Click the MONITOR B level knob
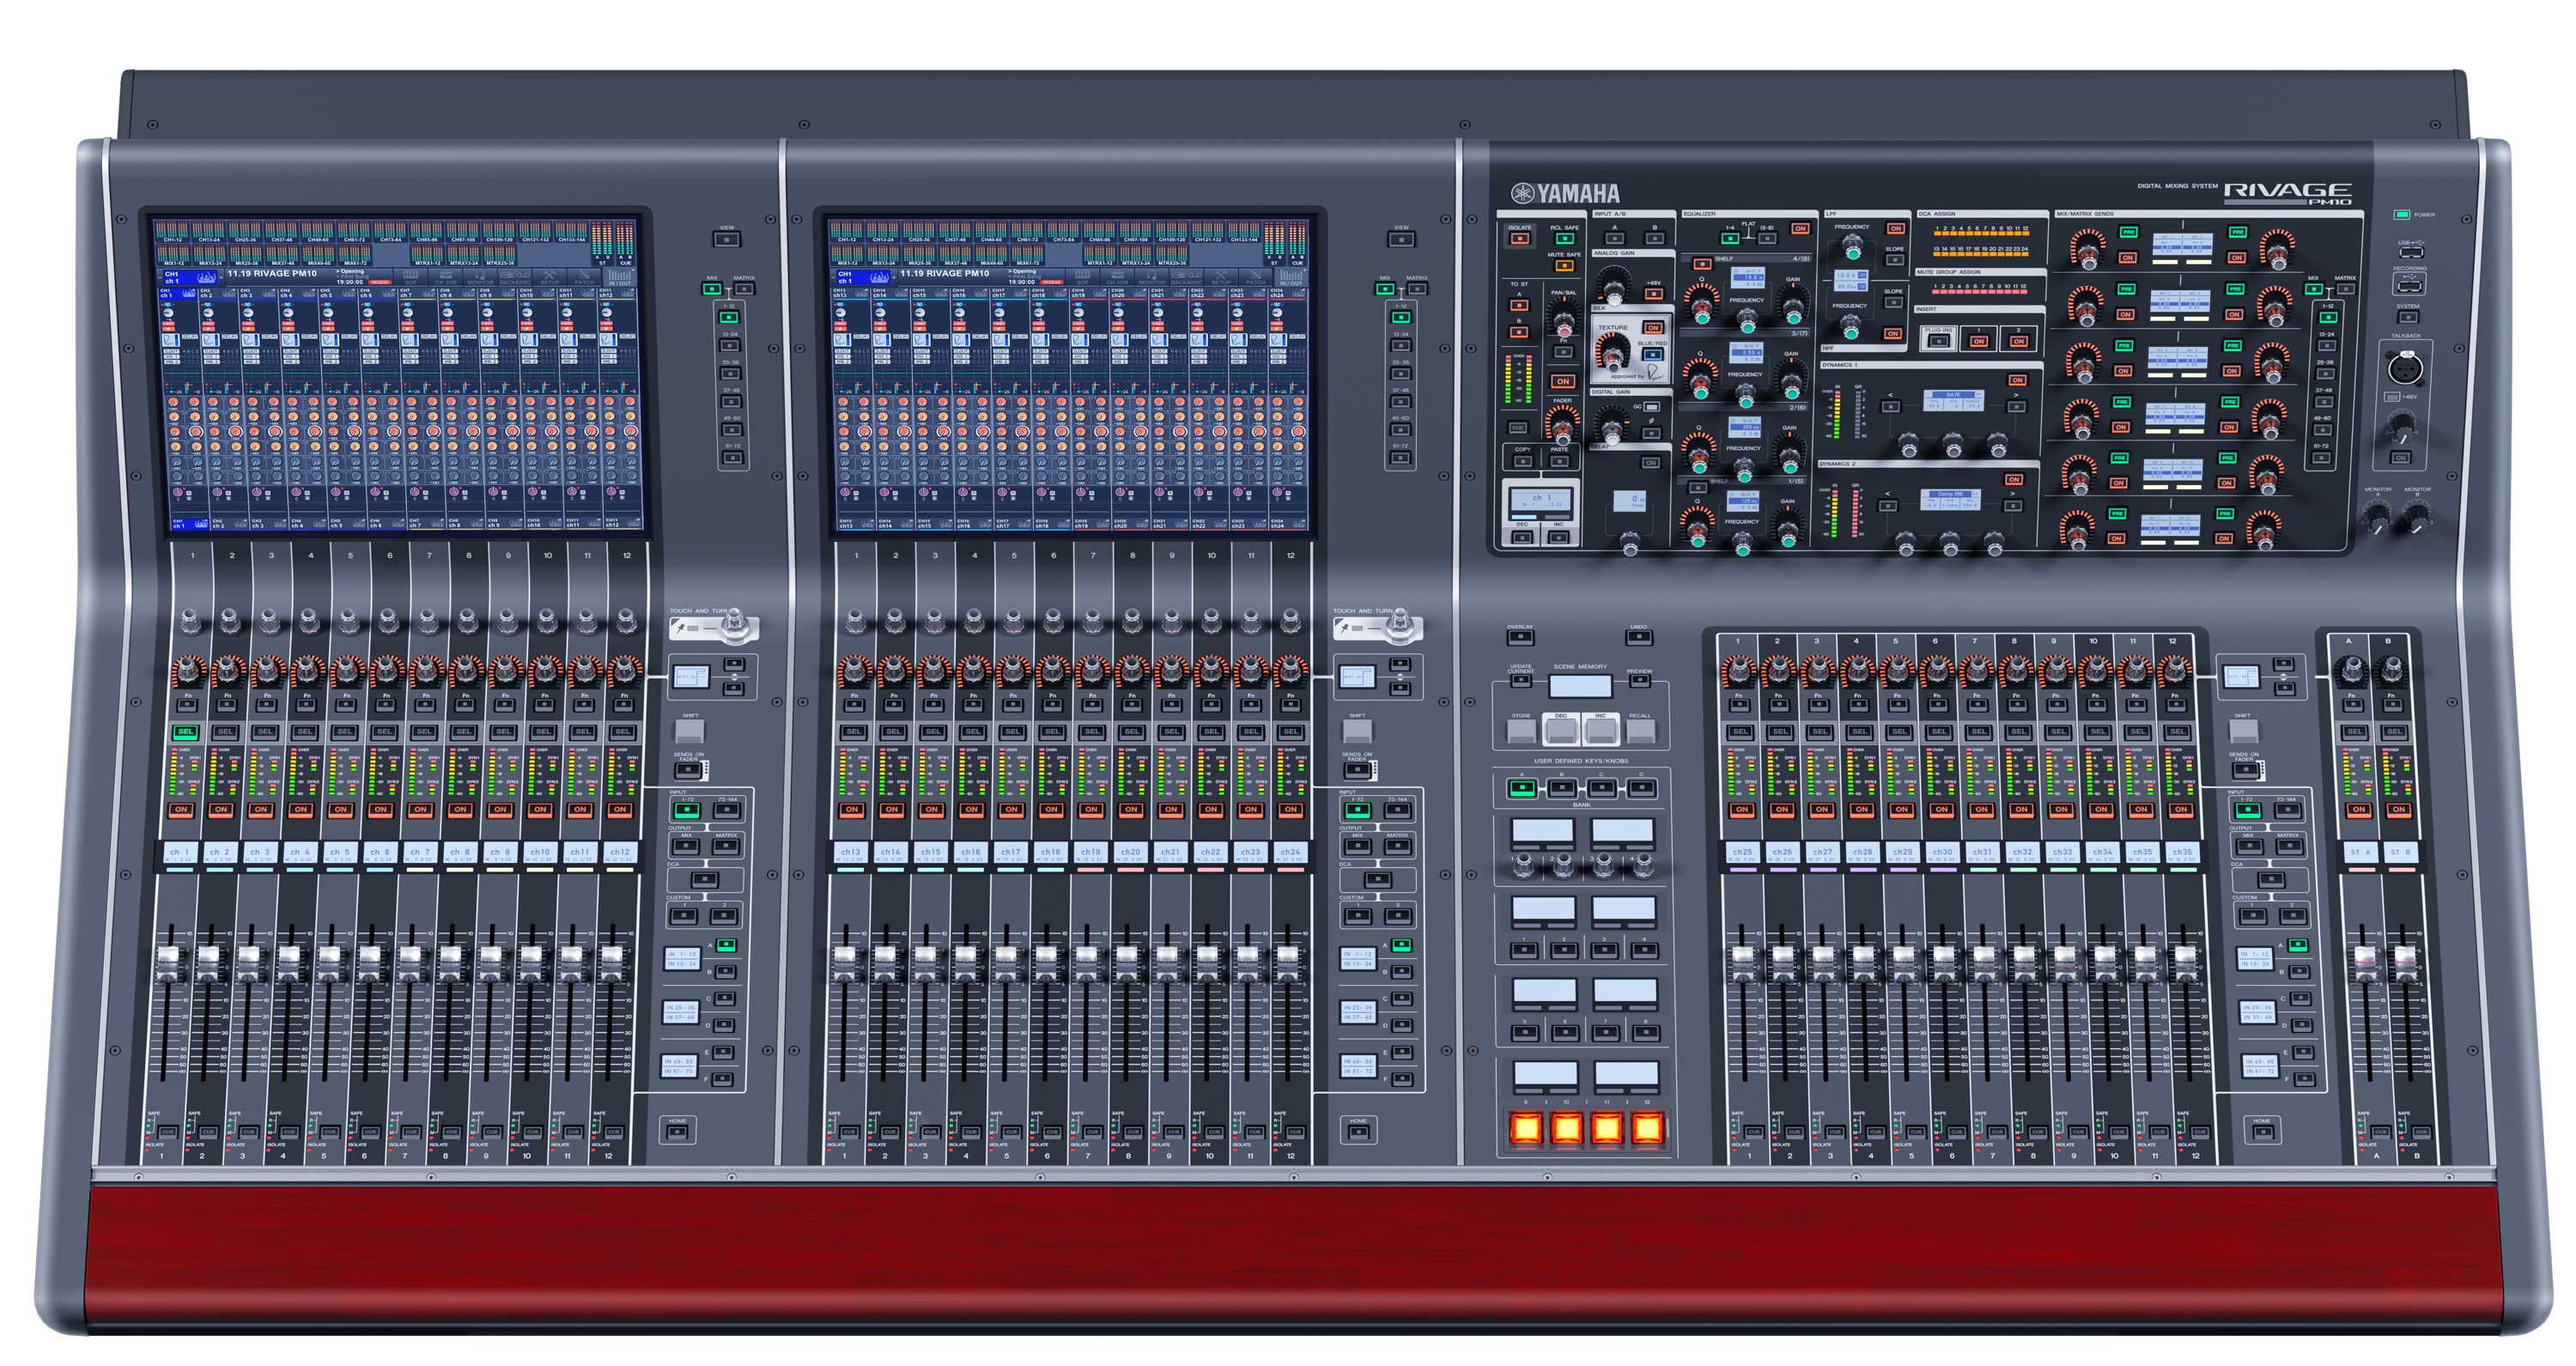The width and height of the screenshot is (2576, 1366). pos(2418,520)
